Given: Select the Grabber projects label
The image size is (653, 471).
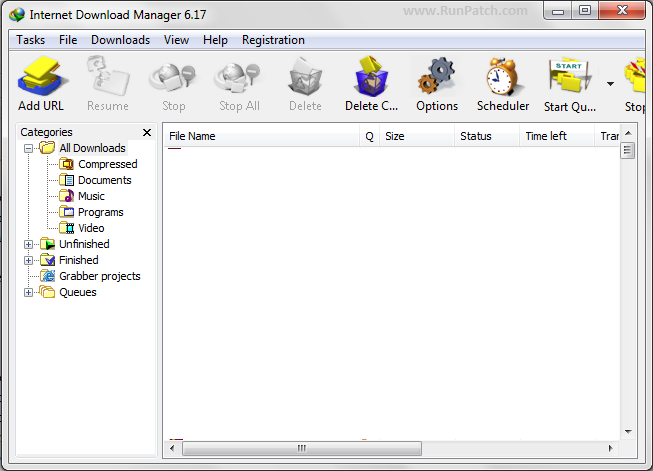Looking at the screenshot, I should (100, 276).
